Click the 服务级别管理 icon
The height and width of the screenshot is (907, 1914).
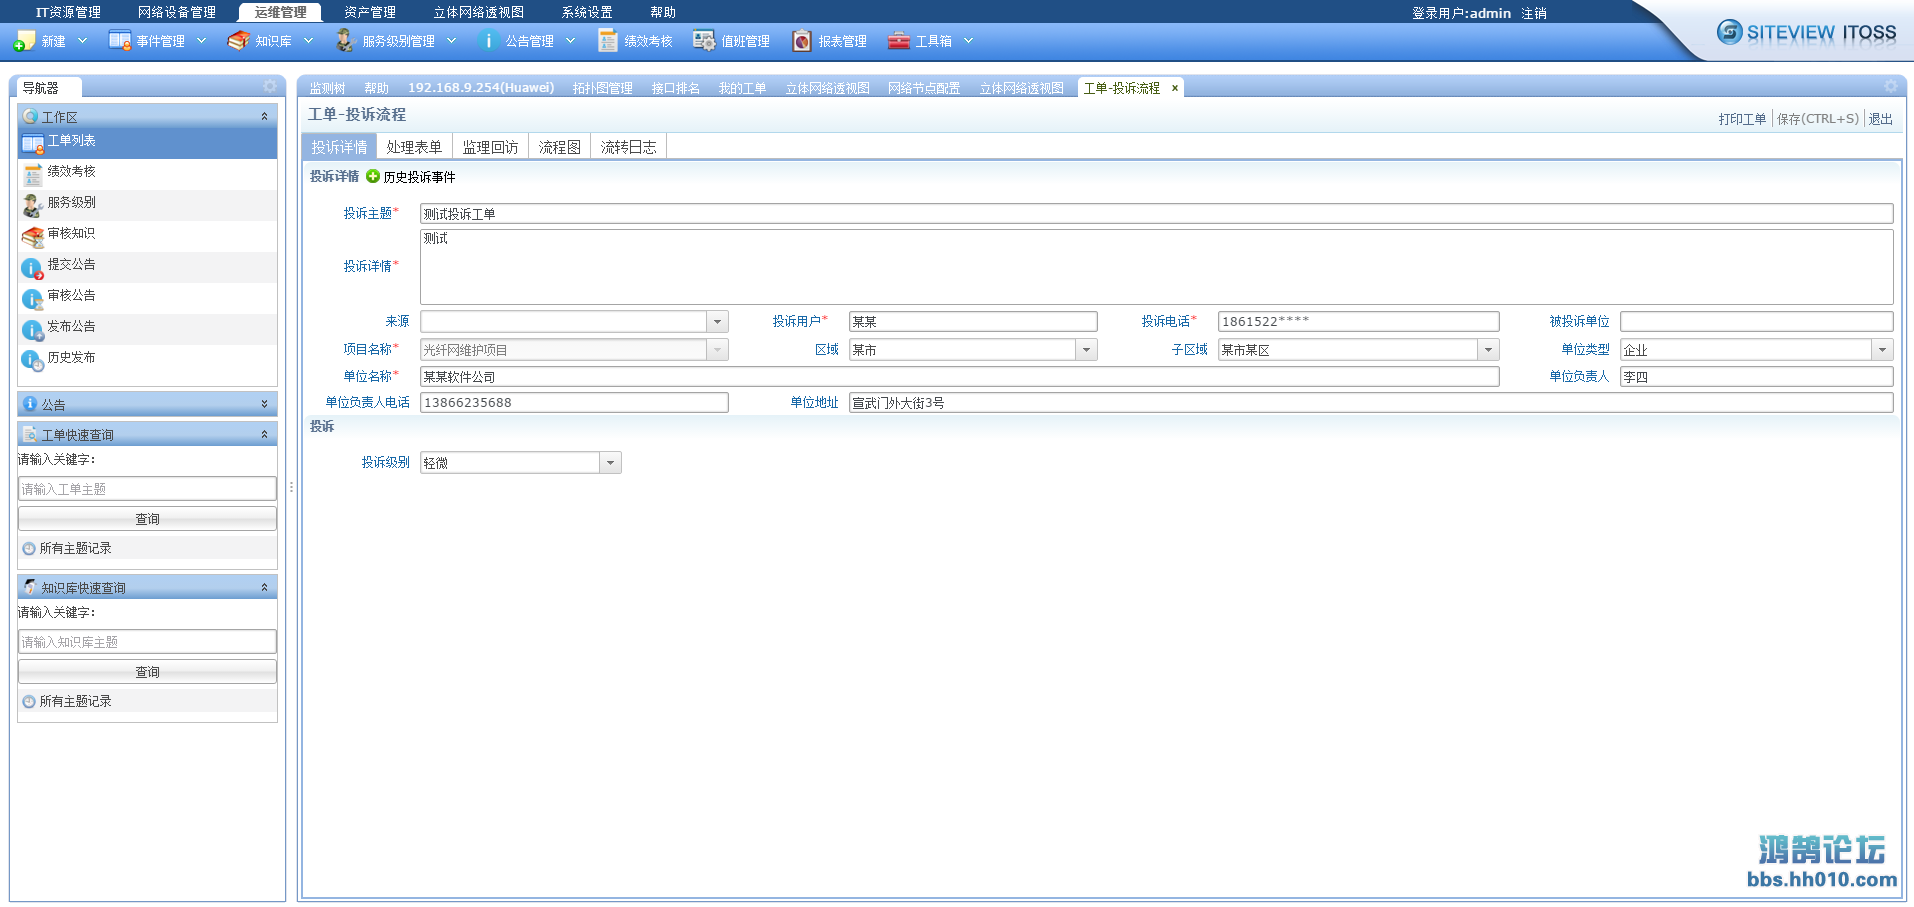(346, 41)
